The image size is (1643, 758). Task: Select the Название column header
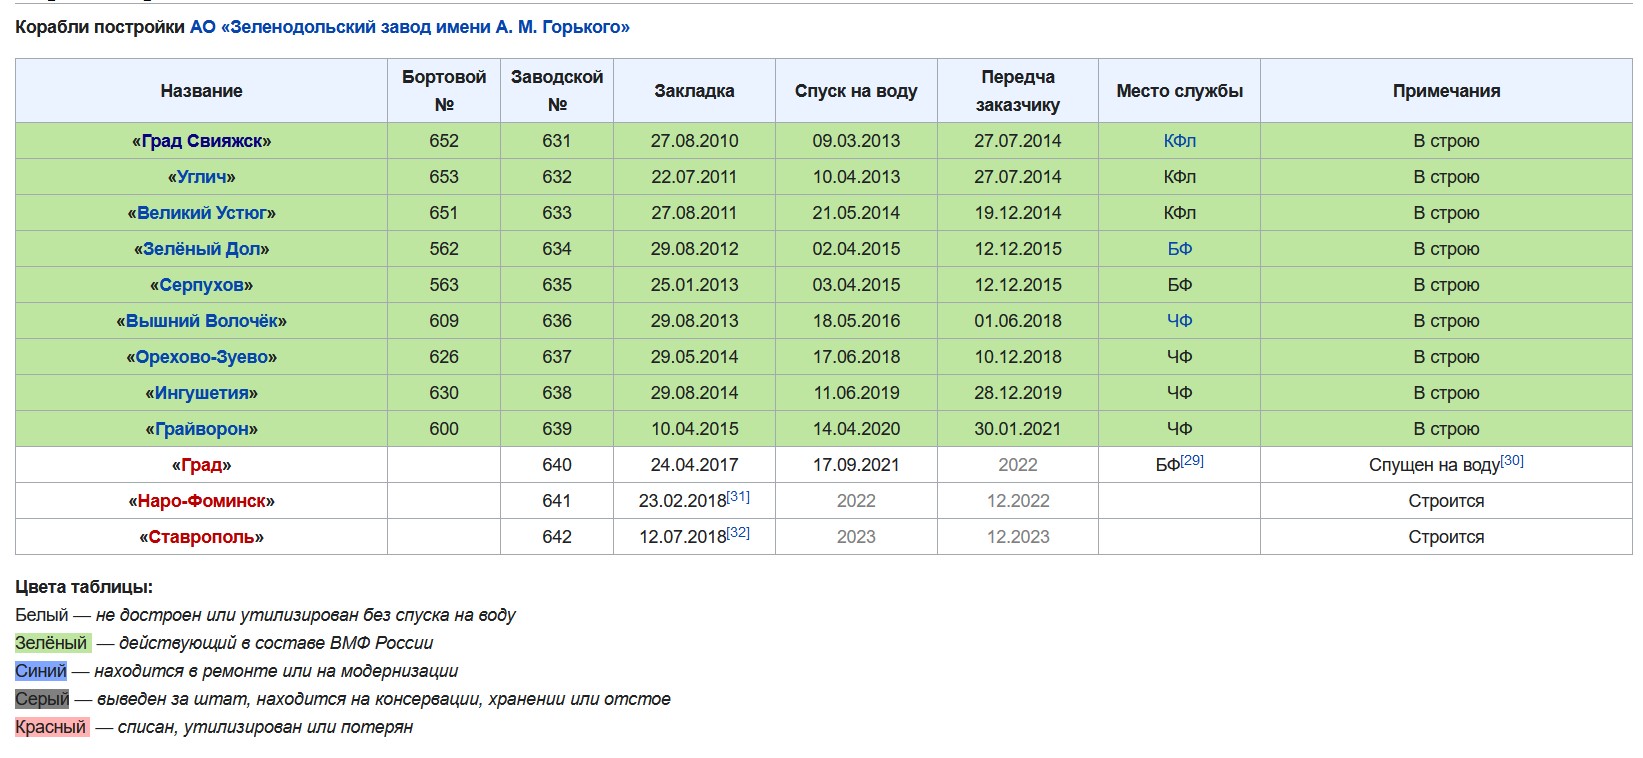coord(202,91)
